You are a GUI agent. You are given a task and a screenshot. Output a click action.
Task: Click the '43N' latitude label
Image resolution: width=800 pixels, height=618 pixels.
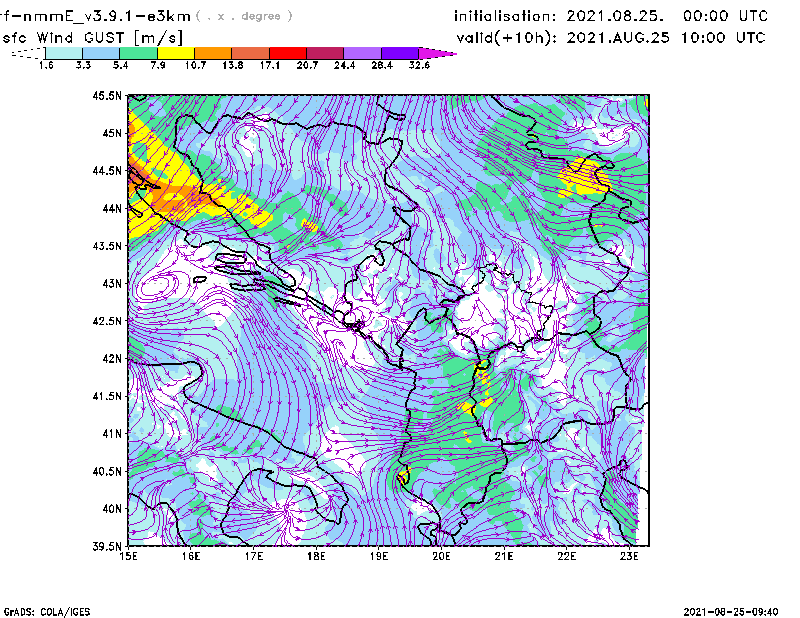click(x=112, y=283)
